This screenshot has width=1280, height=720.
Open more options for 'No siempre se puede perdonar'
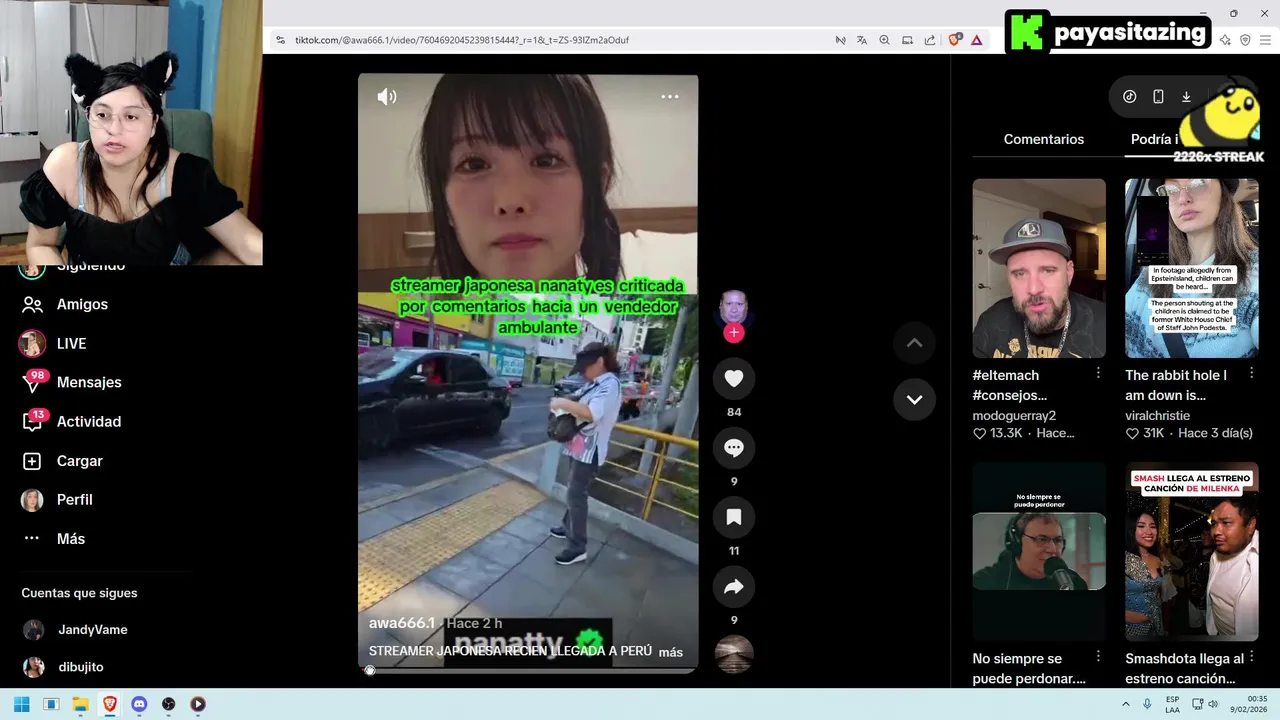click(x=1098, y=657)
